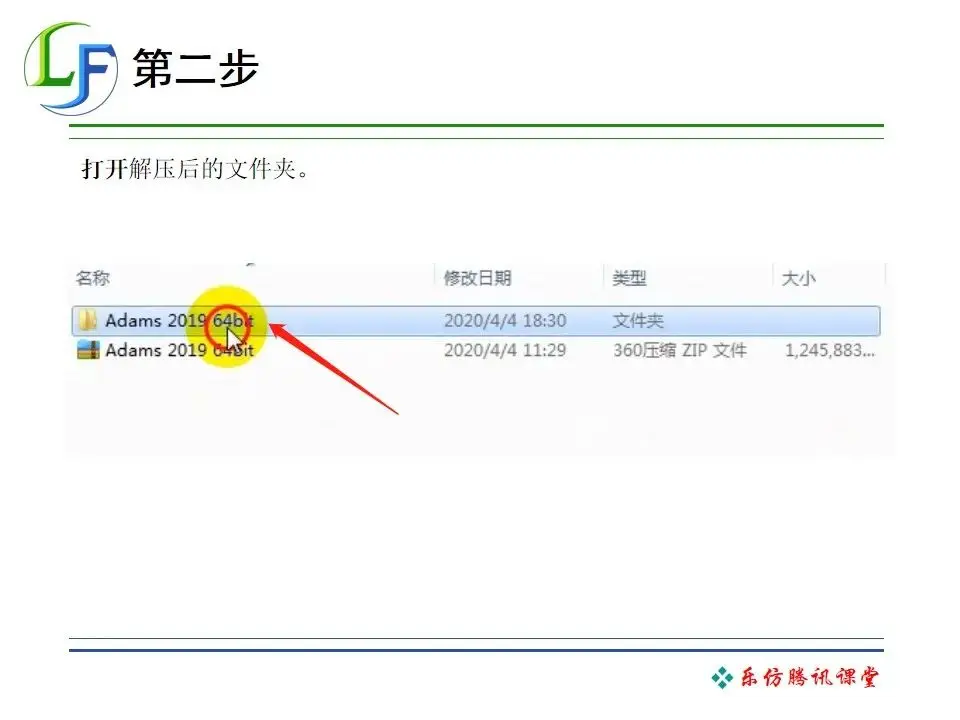Select the Adams 2019 64bit ZIP archive icon

(x=88, y=350)
